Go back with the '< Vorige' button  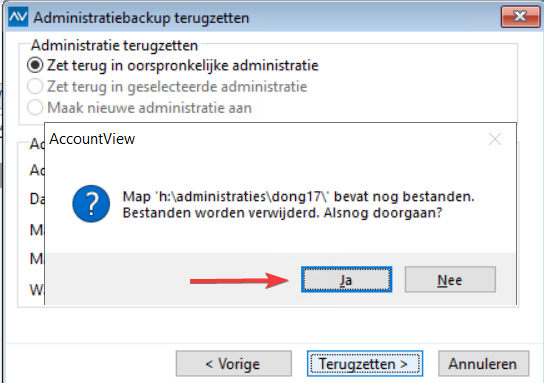(x=233, y=364)
